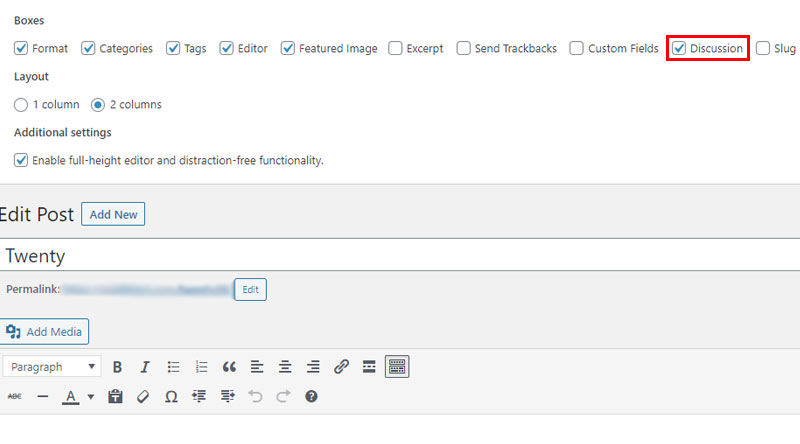This screenshot has height=444, width=800.
Task: Click the permalink Edit button
Action: (250, 289)
